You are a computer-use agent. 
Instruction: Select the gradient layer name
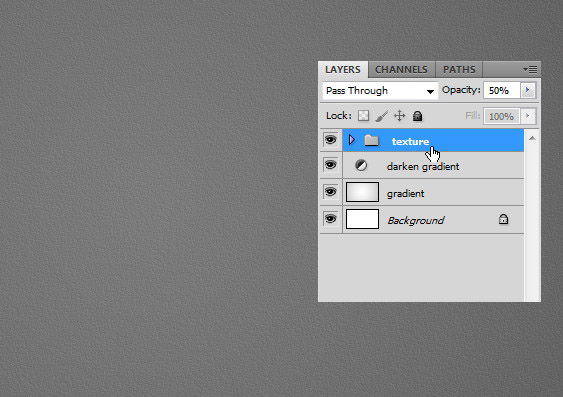(405, 194)
